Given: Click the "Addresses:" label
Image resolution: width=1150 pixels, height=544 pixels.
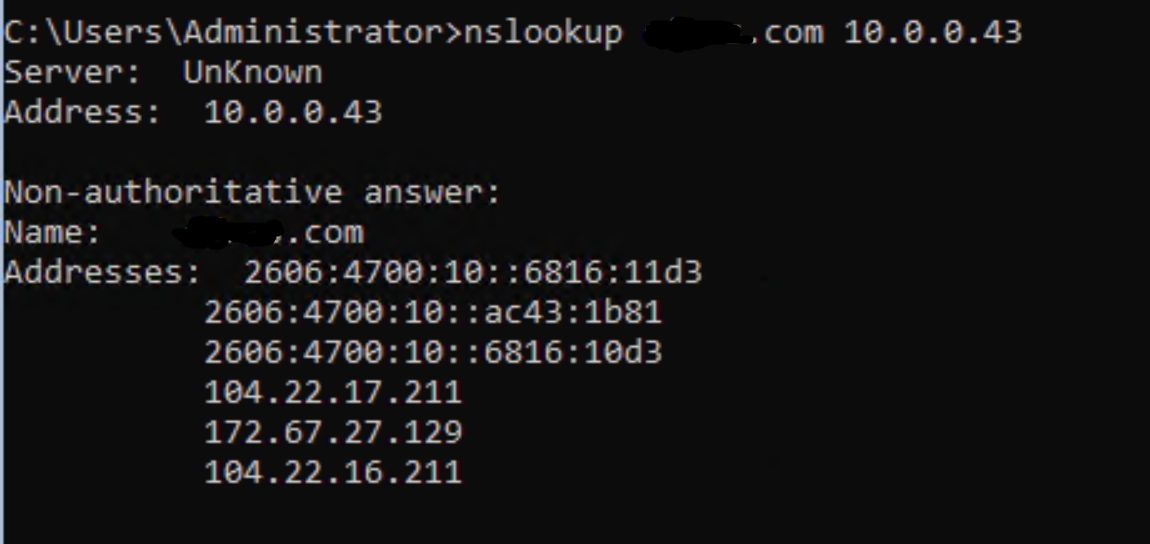Looking at the screenshot, I should click(x=102, y=272).
